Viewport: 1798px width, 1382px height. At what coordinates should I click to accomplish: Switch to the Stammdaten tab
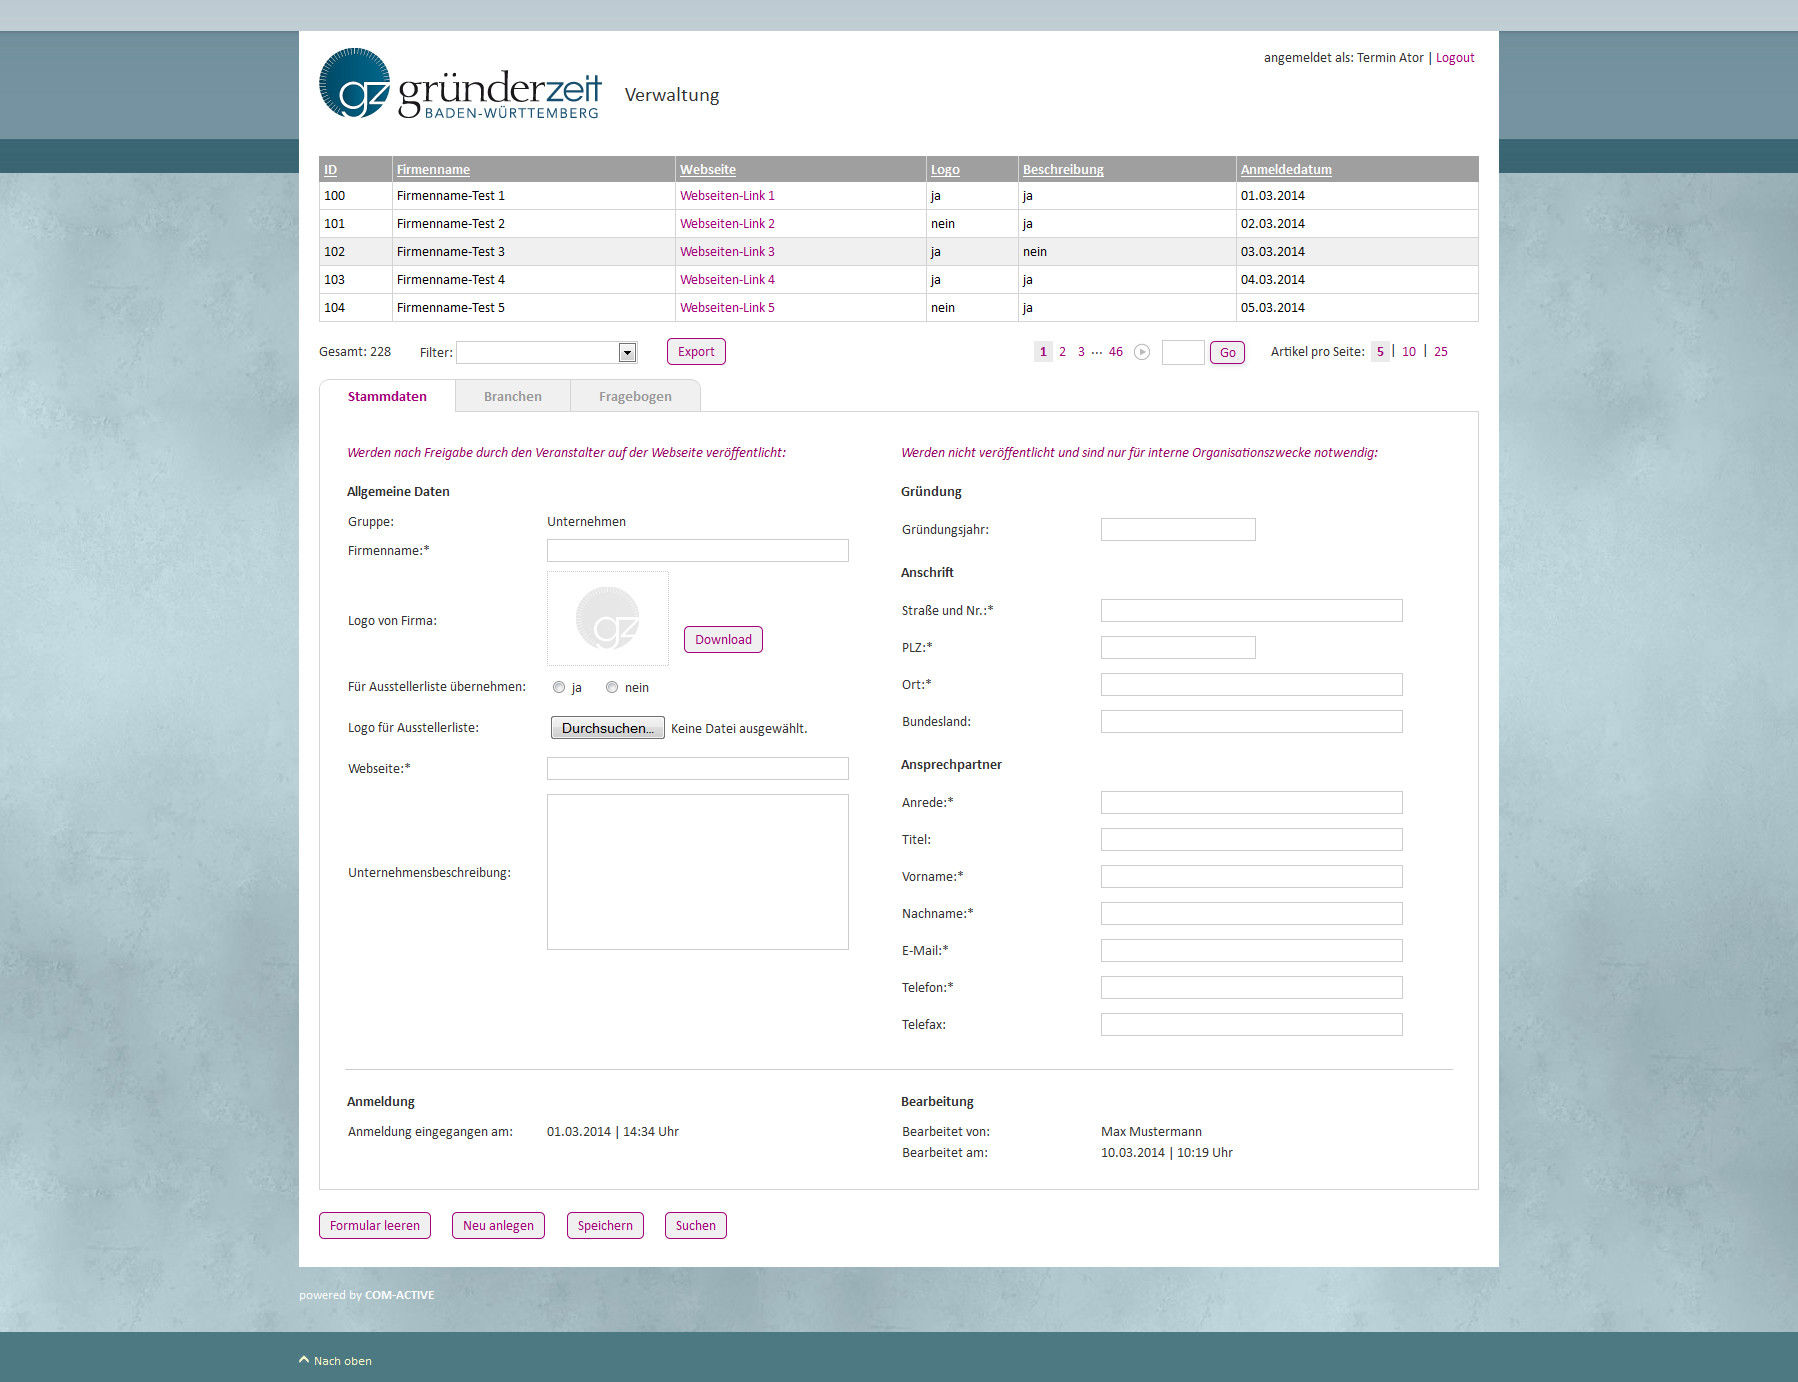coord(387,396)
